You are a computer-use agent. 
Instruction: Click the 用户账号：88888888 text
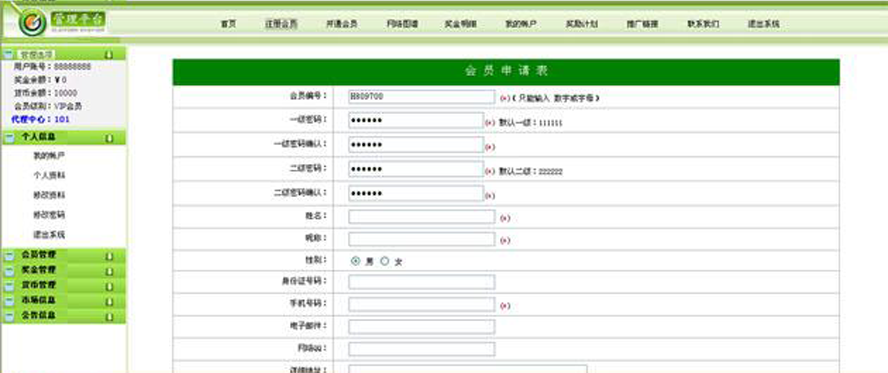point(52,66)
